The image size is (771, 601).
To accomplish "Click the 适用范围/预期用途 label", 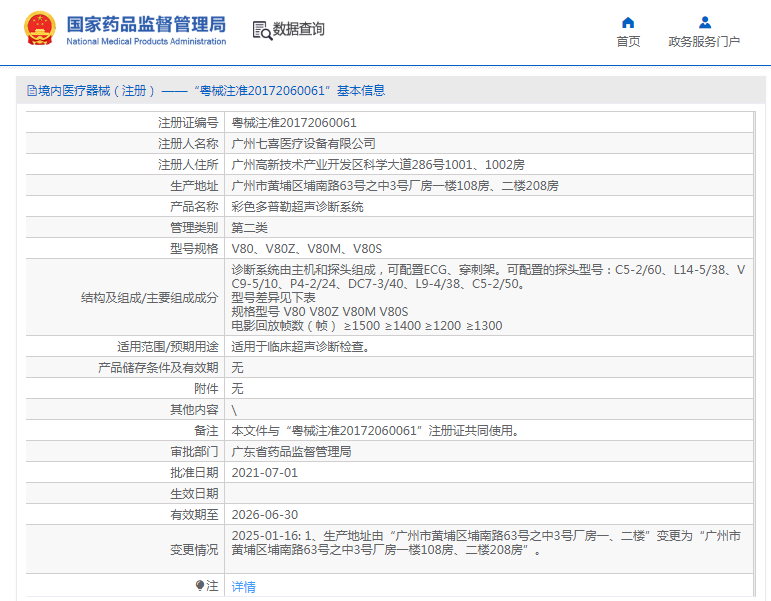I will 167,347.
